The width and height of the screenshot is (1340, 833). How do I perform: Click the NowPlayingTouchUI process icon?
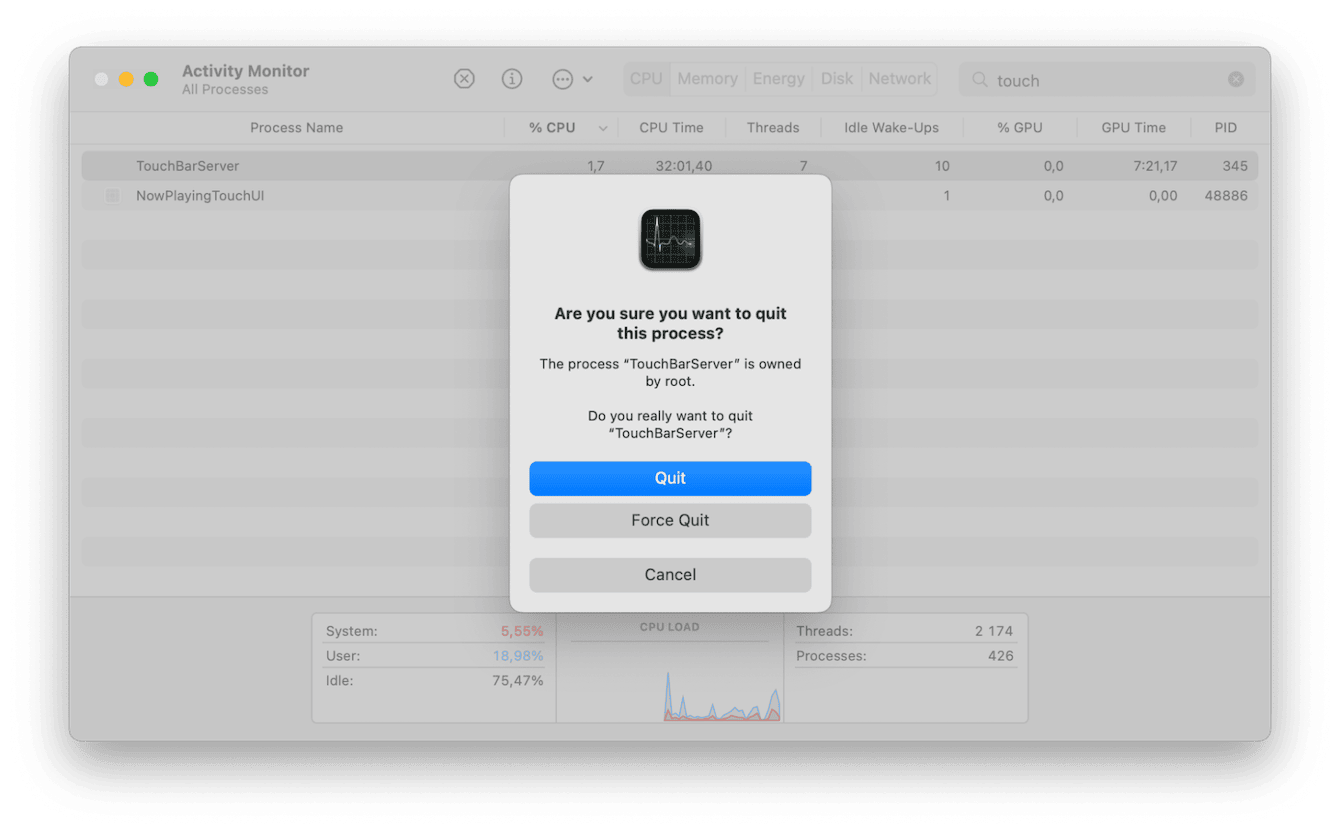click(x=112, y=196)
